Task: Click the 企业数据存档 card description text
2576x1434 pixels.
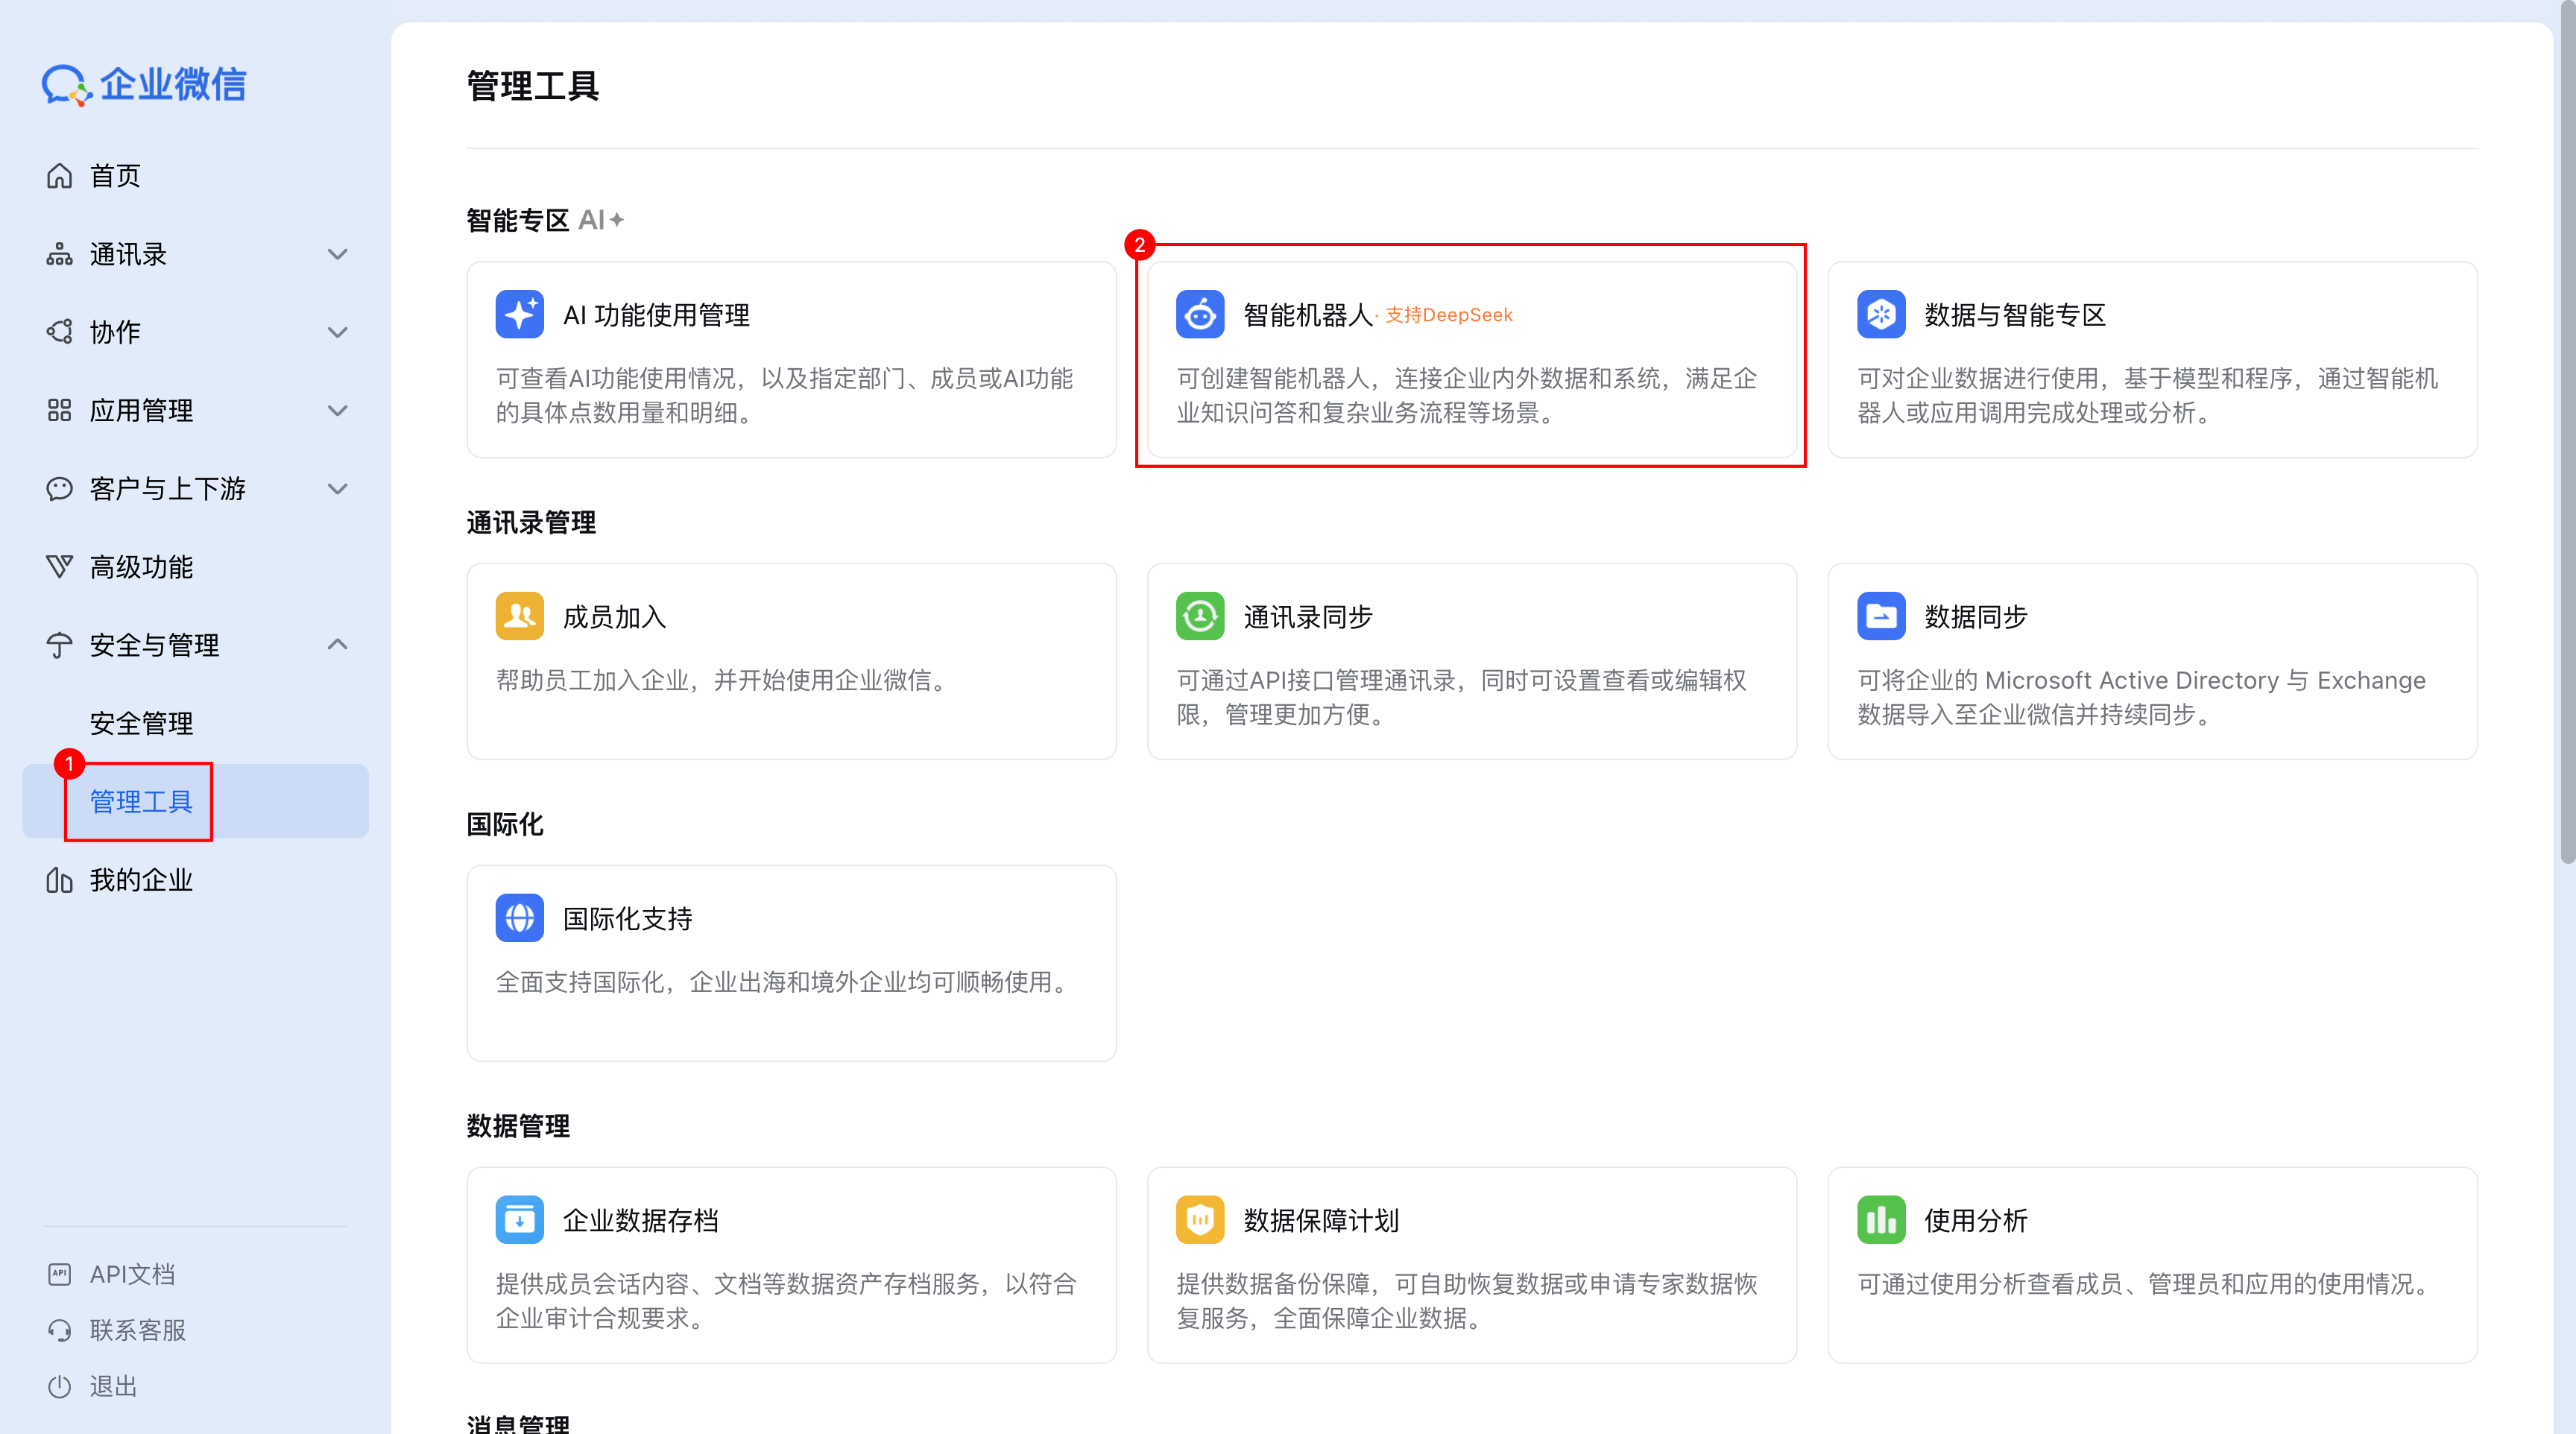Action: tap(786, 1301)
